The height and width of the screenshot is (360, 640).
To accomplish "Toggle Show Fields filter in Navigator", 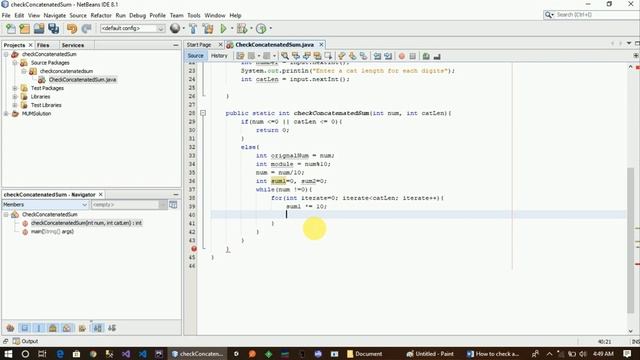I will coord(24,328).
